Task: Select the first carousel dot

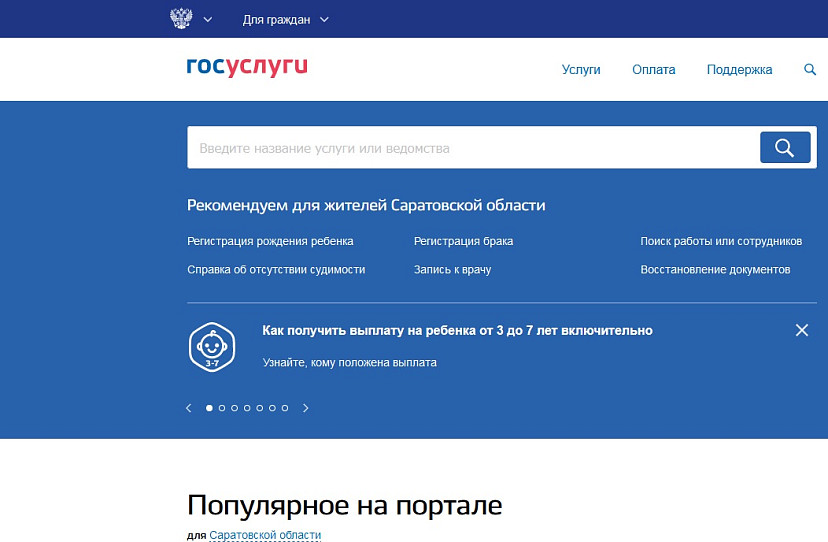Action: coord(209,408)
